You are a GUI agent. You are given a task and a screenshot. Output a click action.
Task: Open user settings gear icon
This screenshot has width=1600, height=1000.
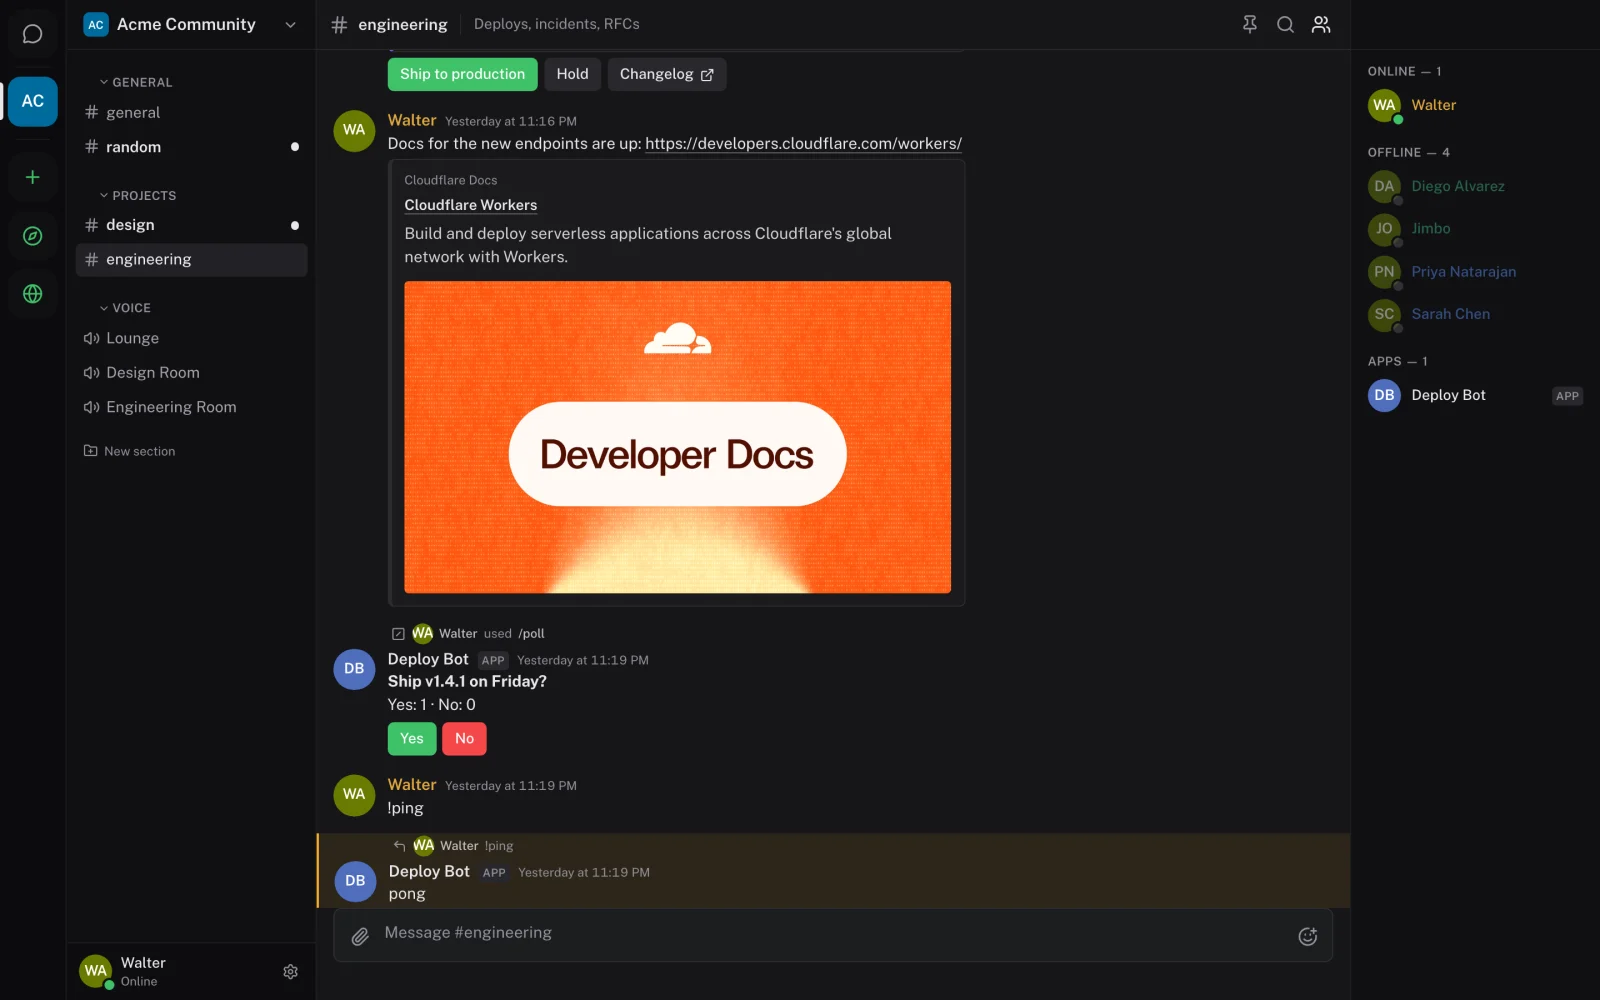[290, 972]
